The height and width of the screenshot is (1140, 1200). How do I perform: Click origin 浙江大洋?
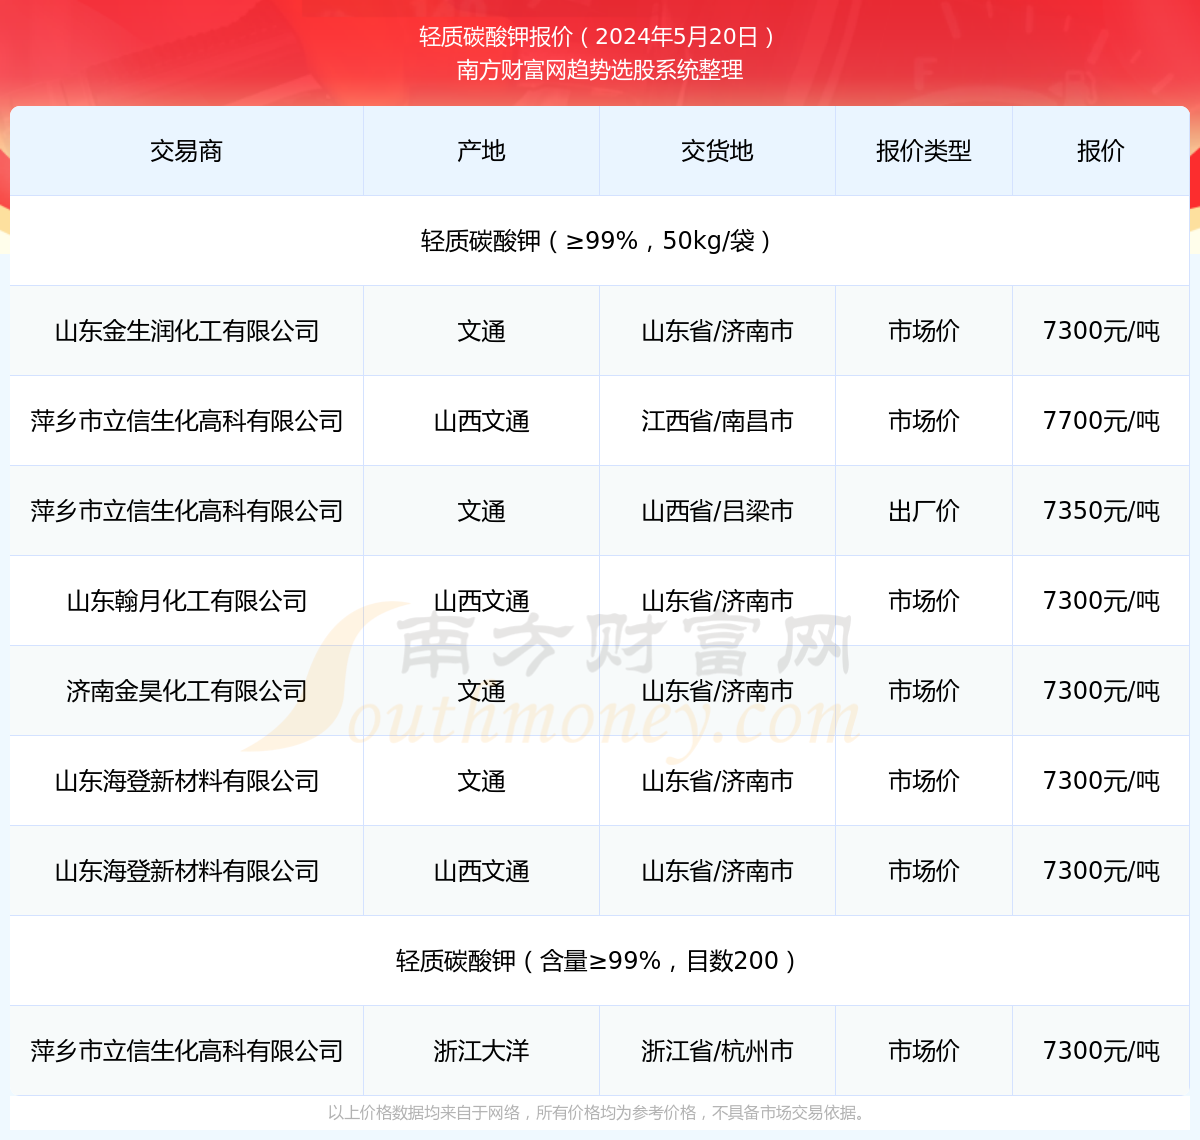tap(481, 1051)
